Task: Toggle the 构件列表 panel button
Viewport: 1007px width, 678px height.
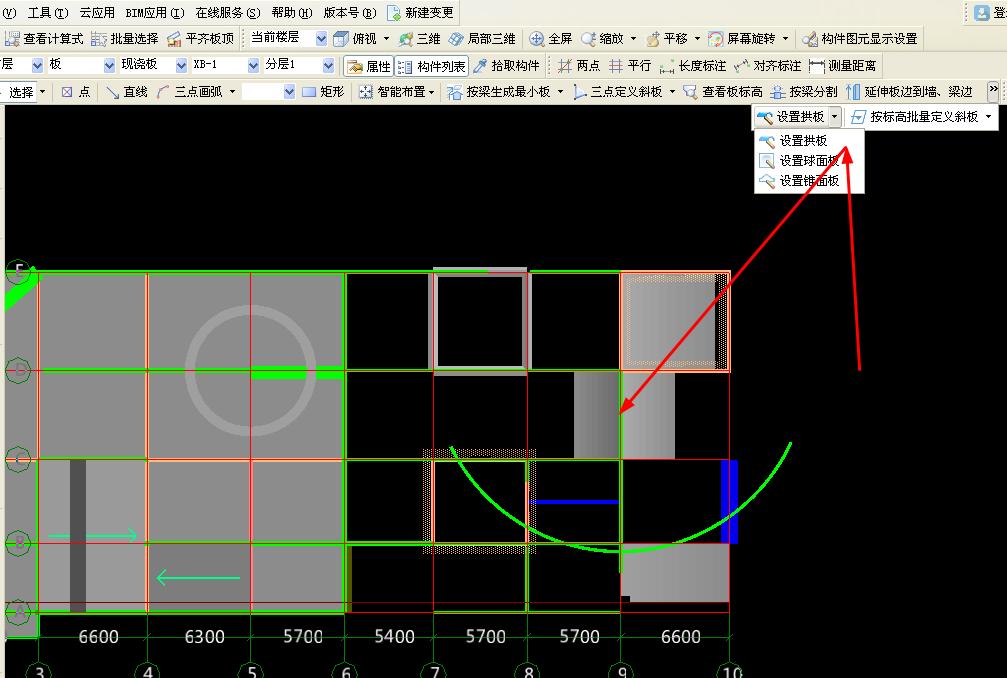Action: (432, 66)
